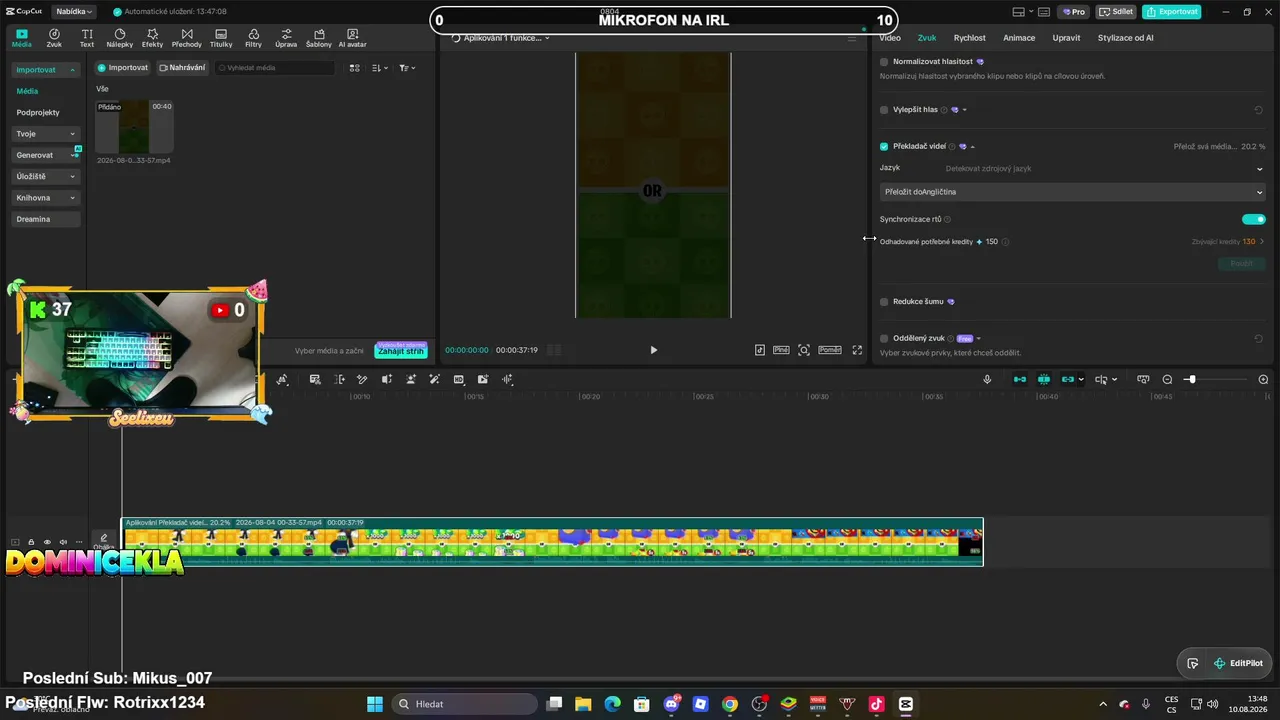Switch to the Rychlost tab
This screenshot has width=1280, height=720.
970,38
